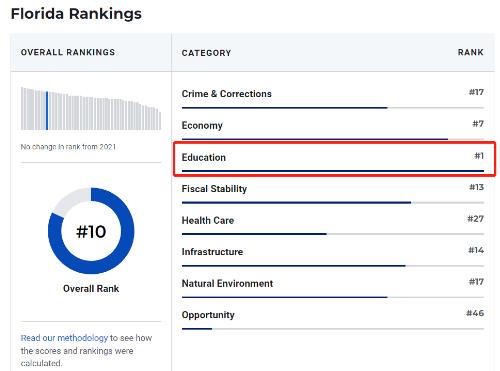
Task: Click the #10 overall rank donut chart
Action: point(91,231)
